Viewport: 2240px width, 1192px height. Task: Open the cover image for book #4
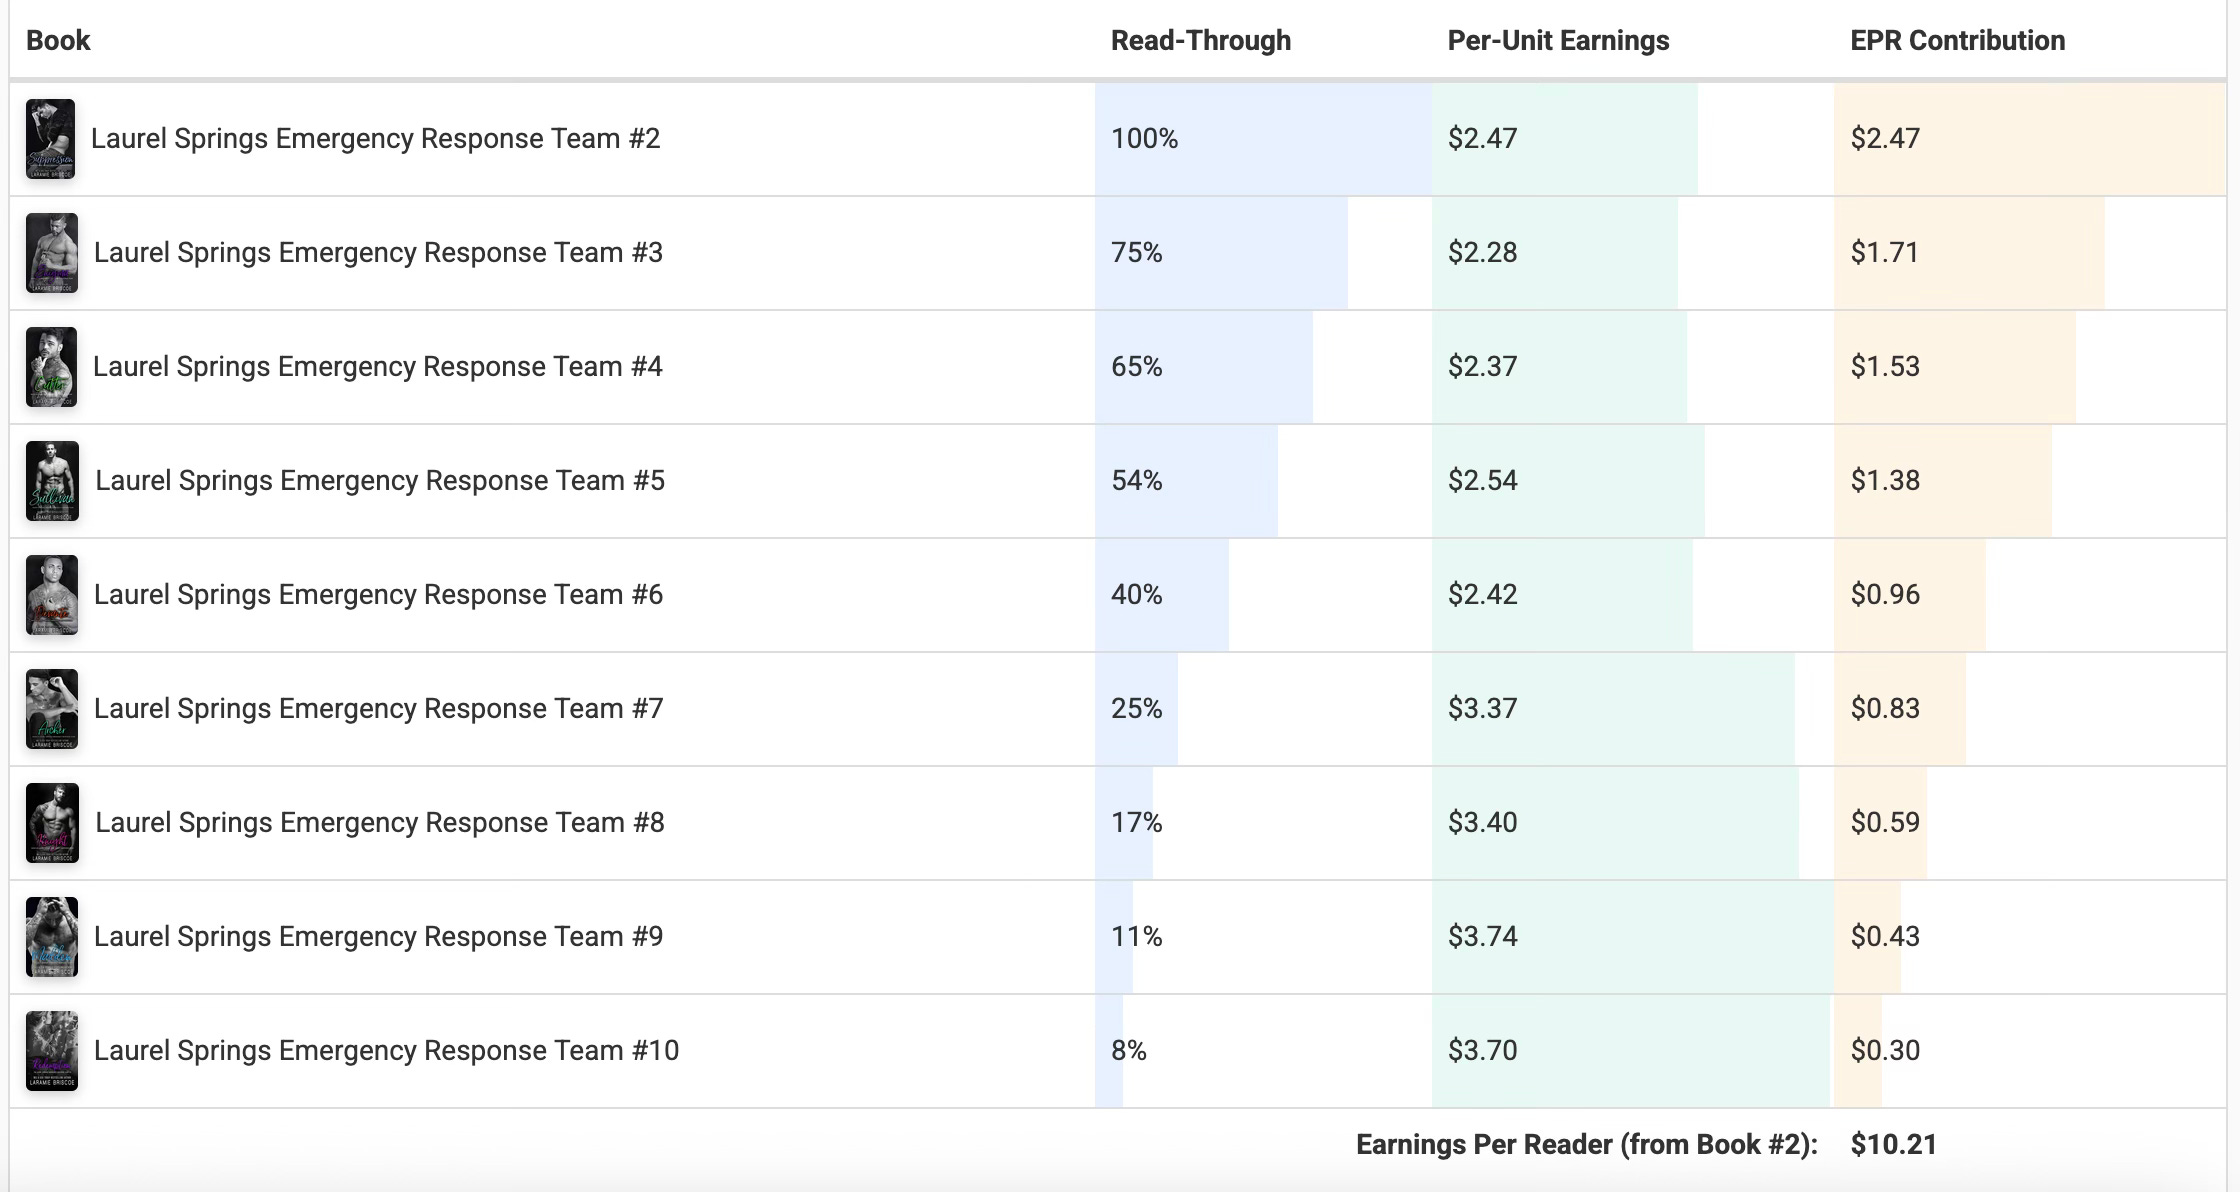tap(51, 367)
